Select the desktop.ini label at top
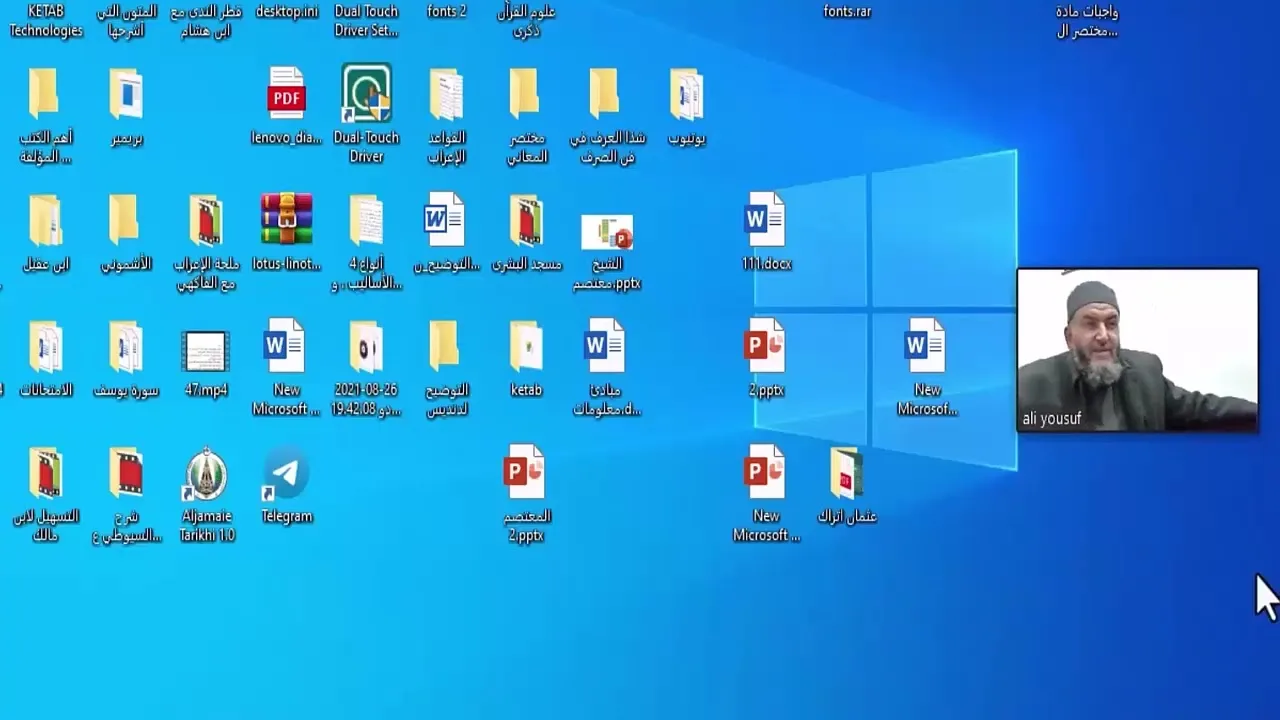Image resolution: width=1280 pixels, height=720 pixels. pyautogui.click(x=287, y=12)
